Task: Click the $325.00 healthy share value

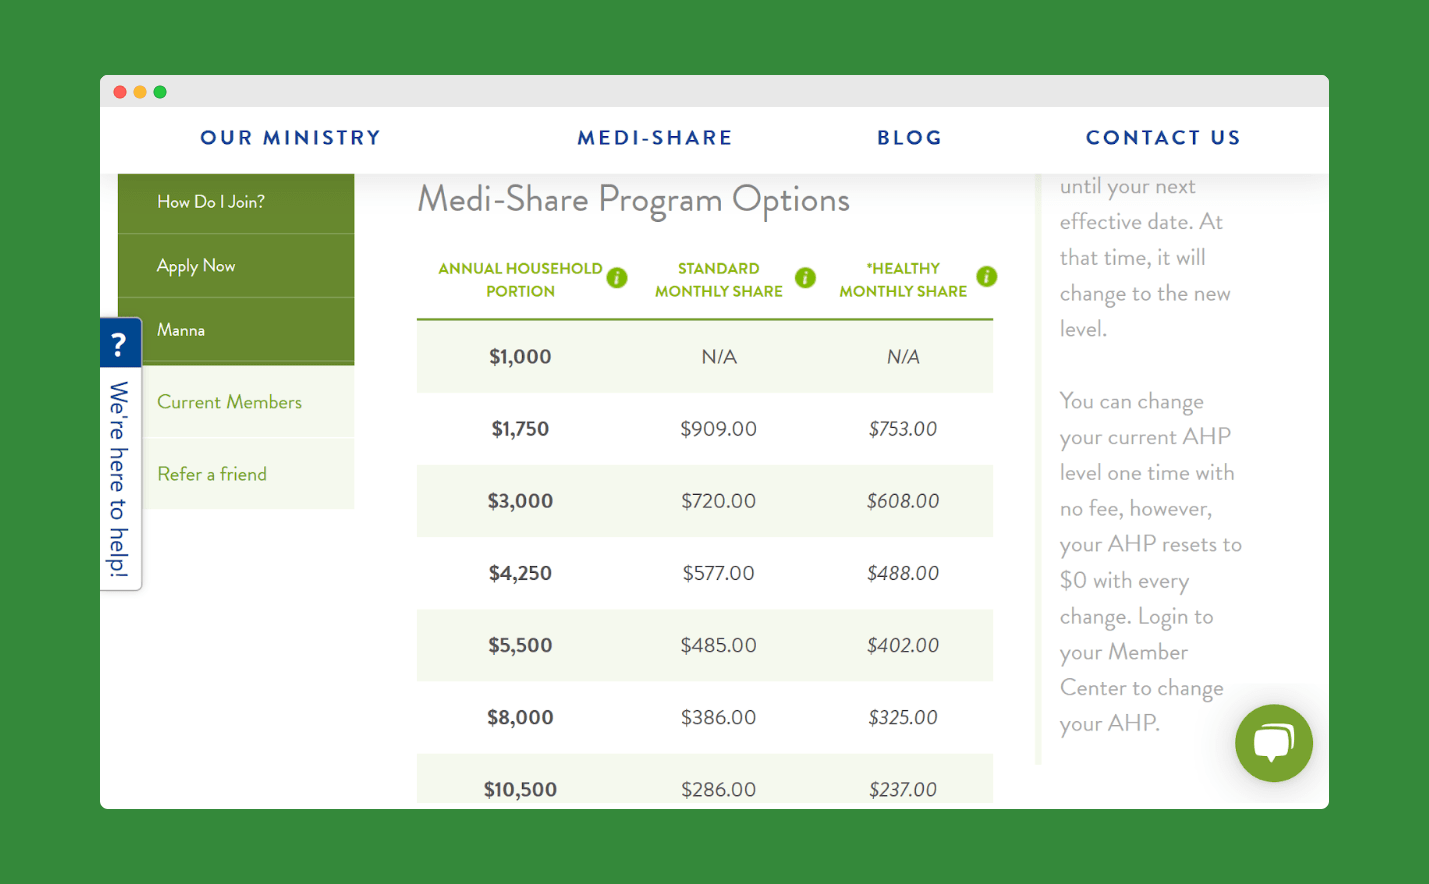Action: point(903,717)
